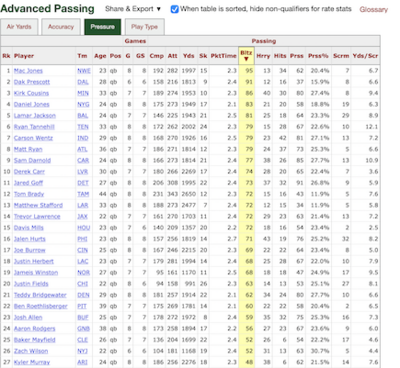Open Tom Brady player page
This screenshot has height=368, width=400.
point(29,194)
